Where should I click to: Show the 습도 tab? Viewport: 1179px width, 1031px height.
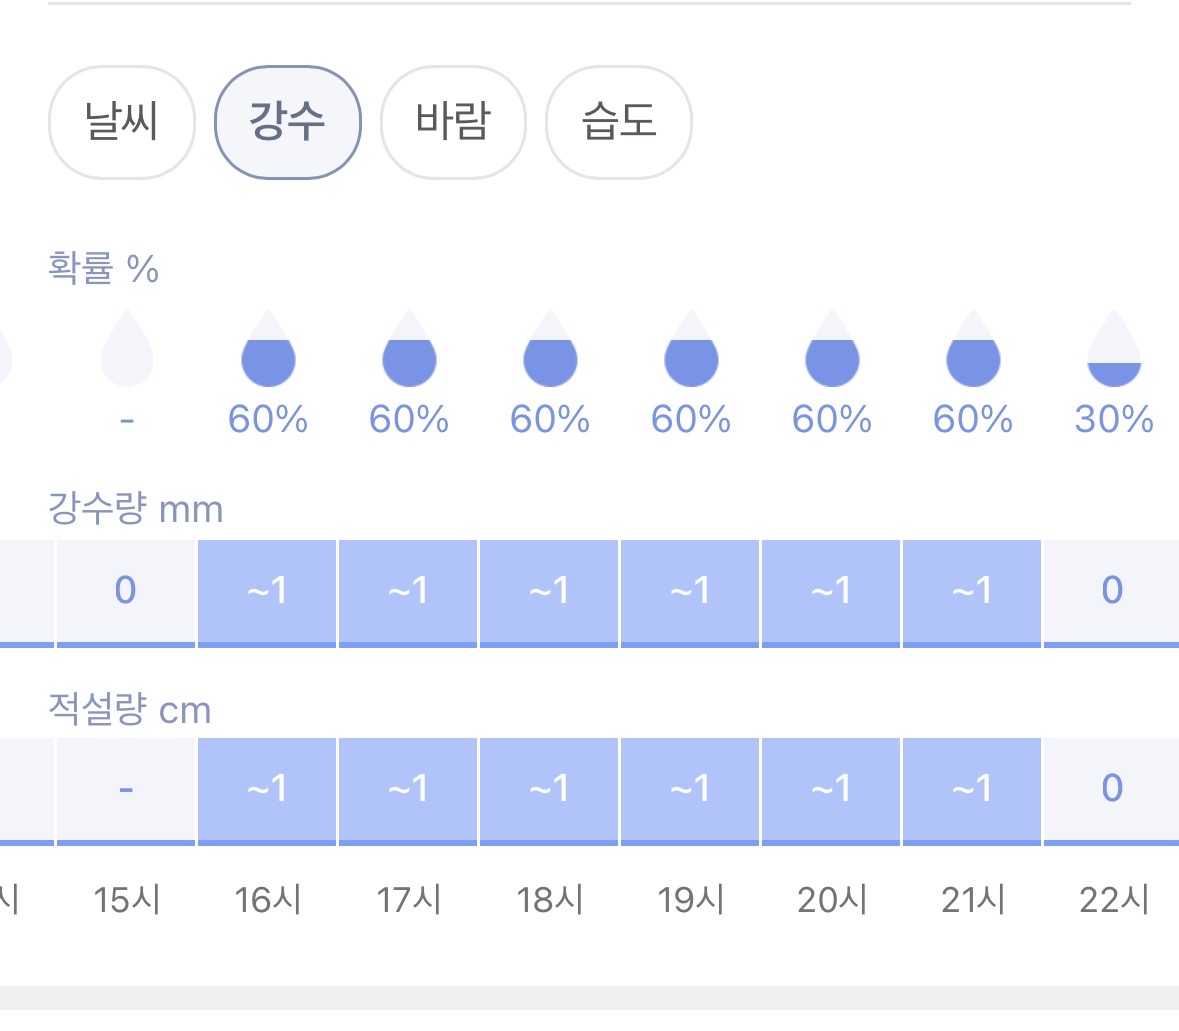click(618, 122)
